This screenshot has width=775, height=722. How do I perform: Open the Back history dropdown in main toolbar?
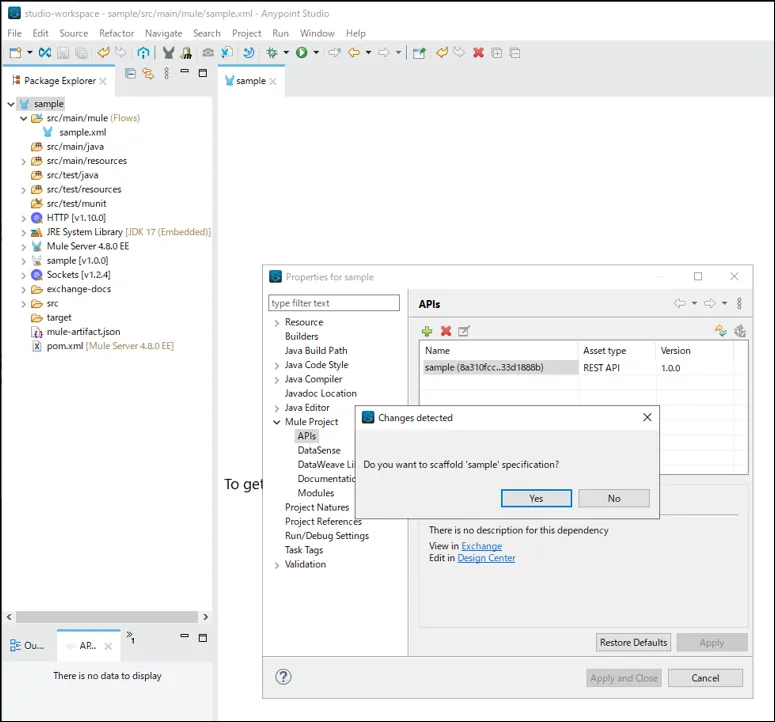click(368, 52)
